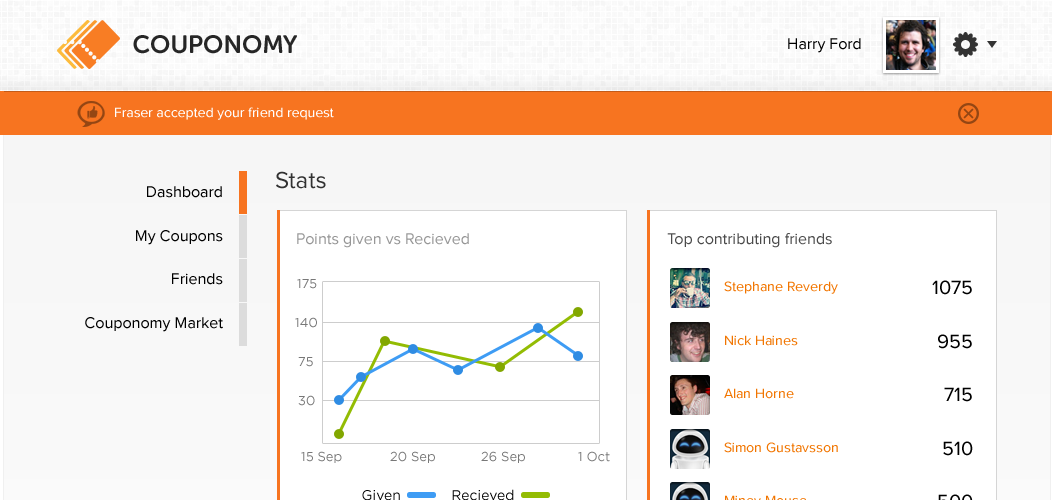The width and height of the screenshot is (1052, 500).
Task: Click the green Recieved legend swatch
Action: [x=535, y=494]
